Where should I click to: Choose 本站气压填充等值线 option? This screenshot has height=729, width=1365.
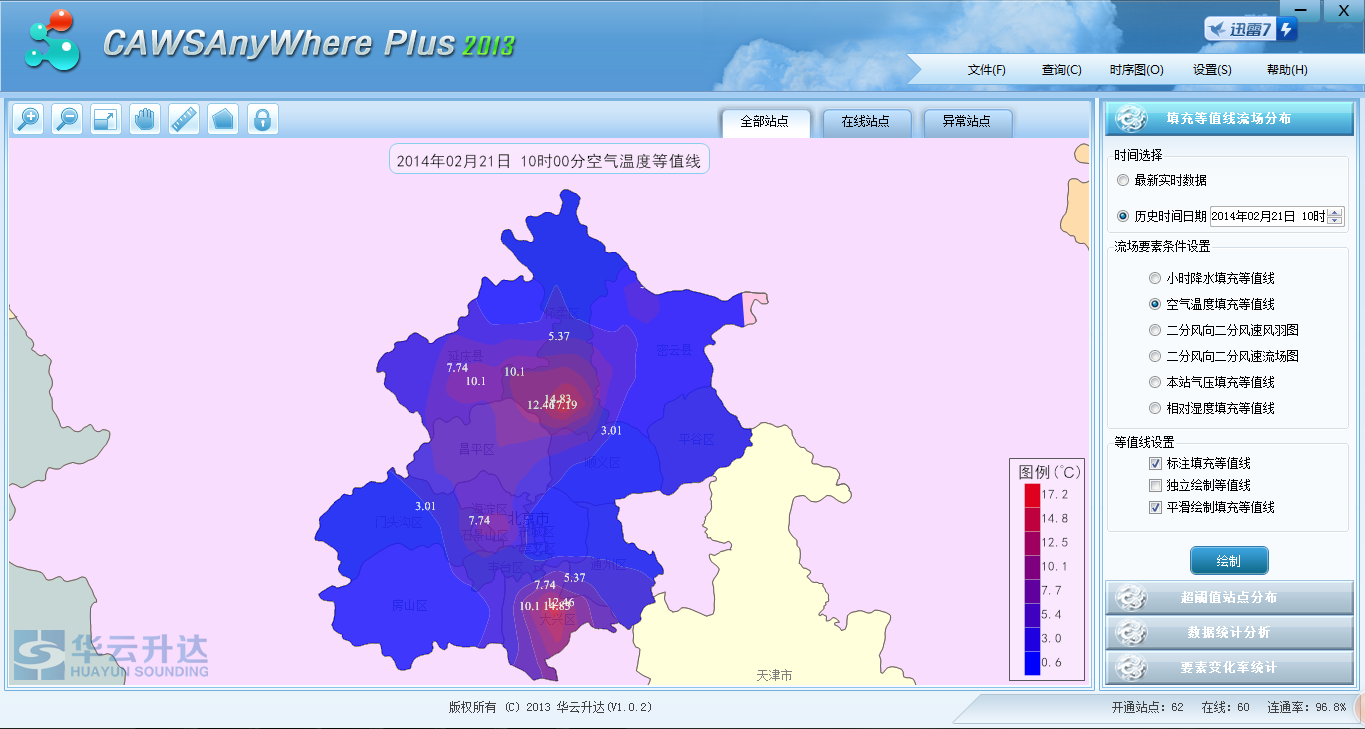1155,382
